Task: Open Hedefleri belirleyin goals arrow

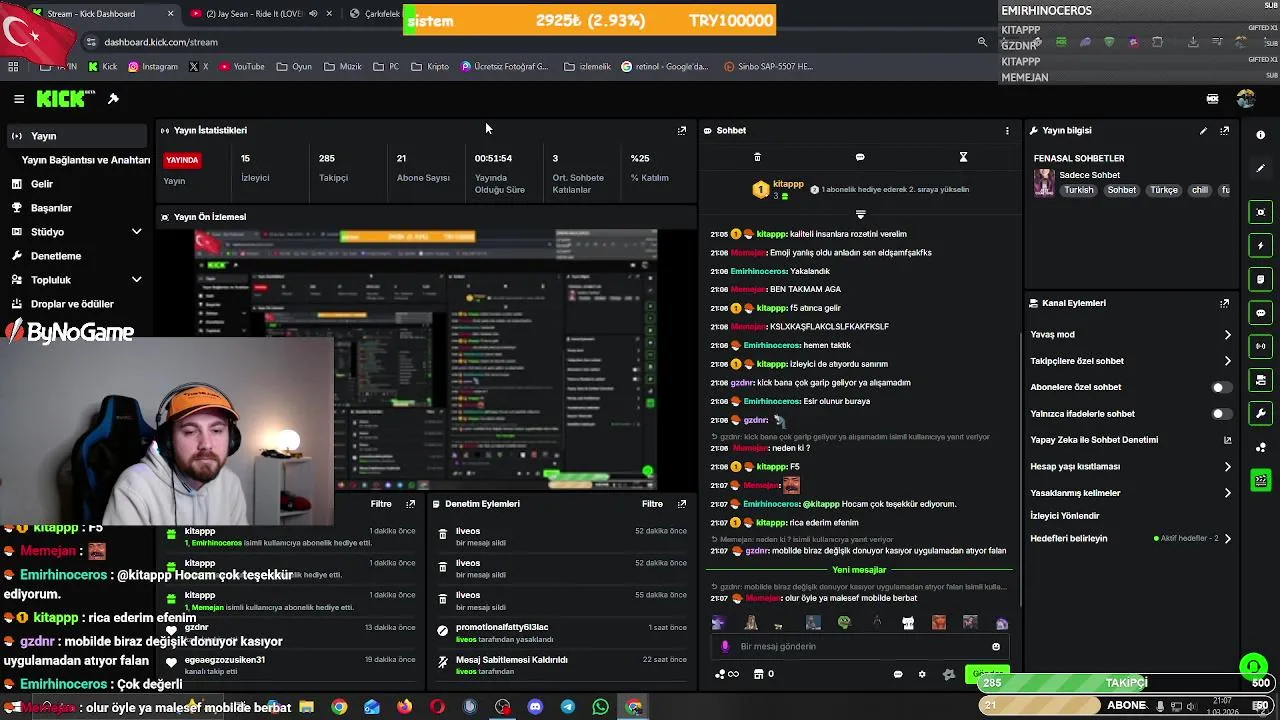Action: [1228, 538]
